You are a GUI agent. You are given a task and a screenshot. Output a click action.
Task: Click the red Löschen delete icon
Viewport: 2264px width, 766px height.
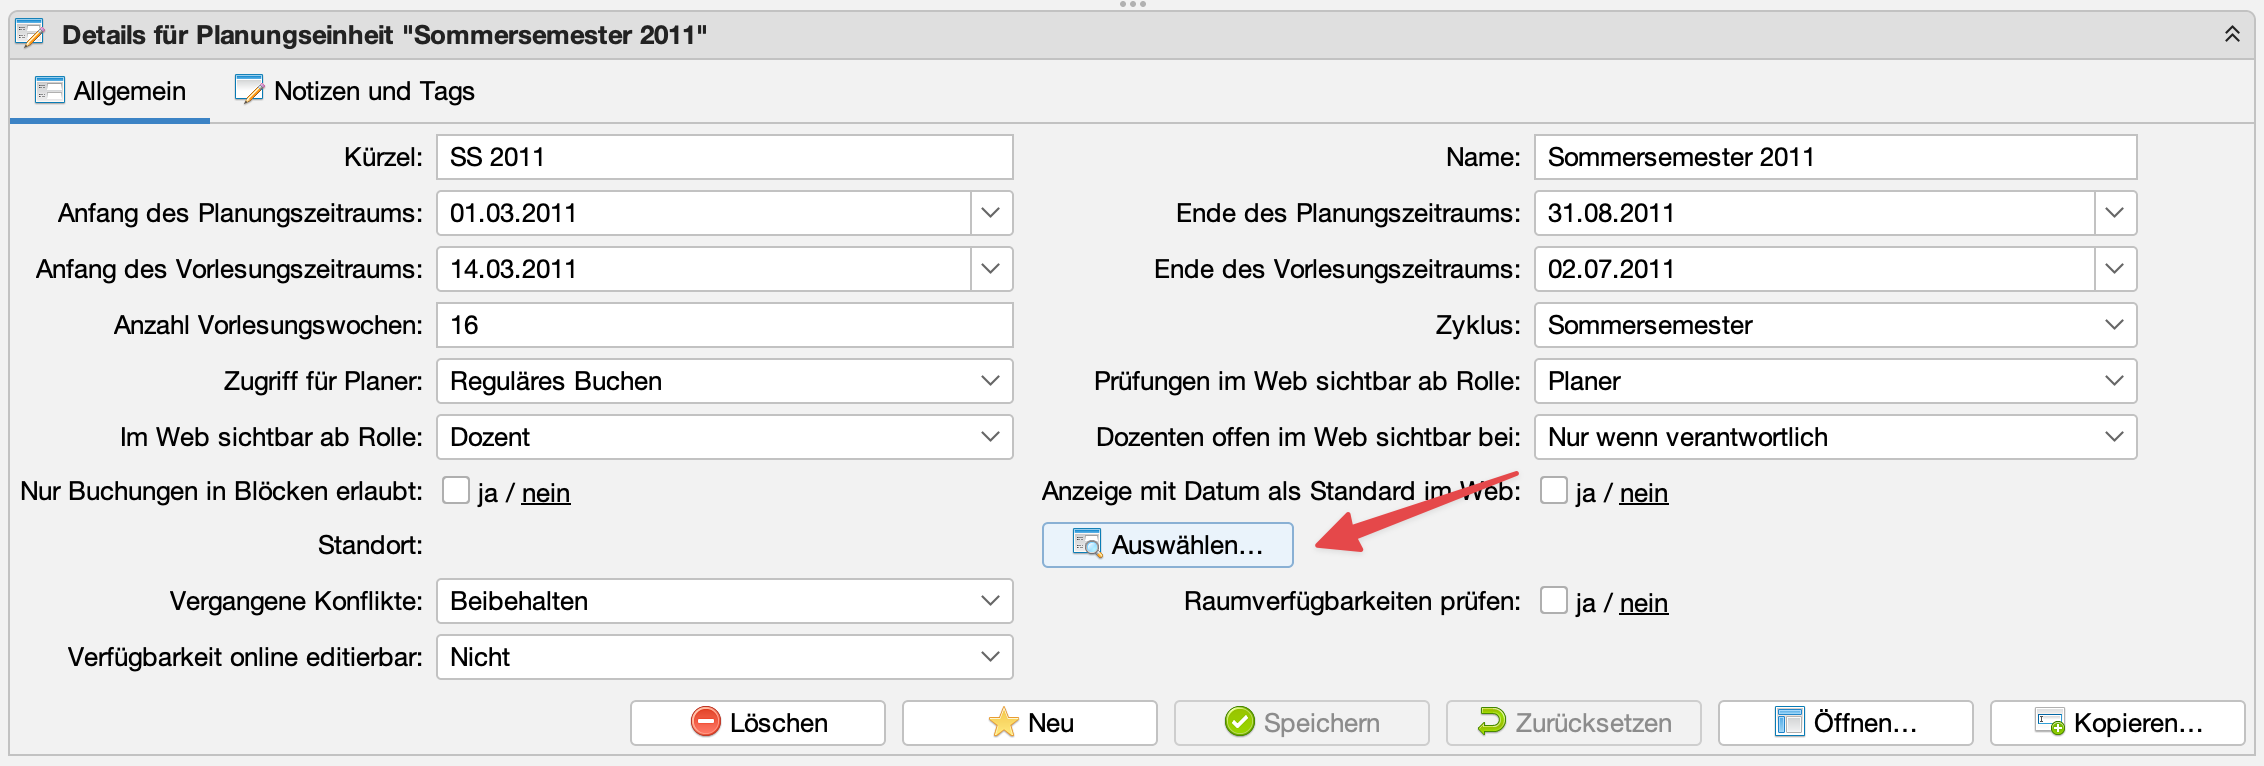705,722
